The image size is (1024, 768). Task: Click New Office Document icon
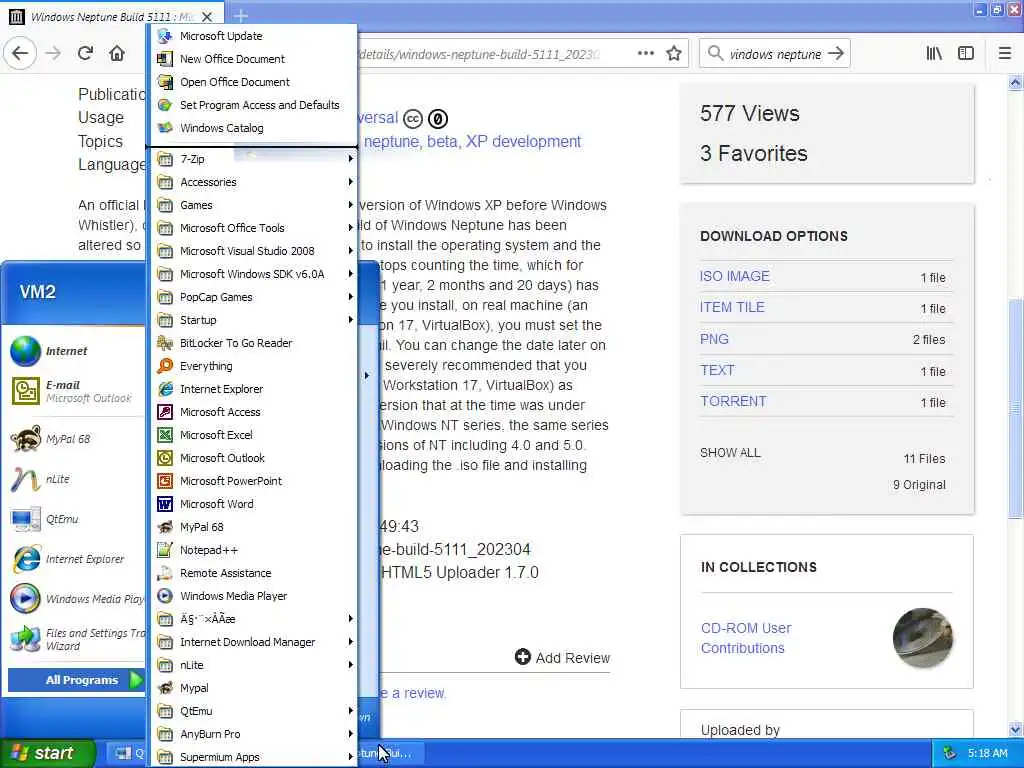pos(165,59)
